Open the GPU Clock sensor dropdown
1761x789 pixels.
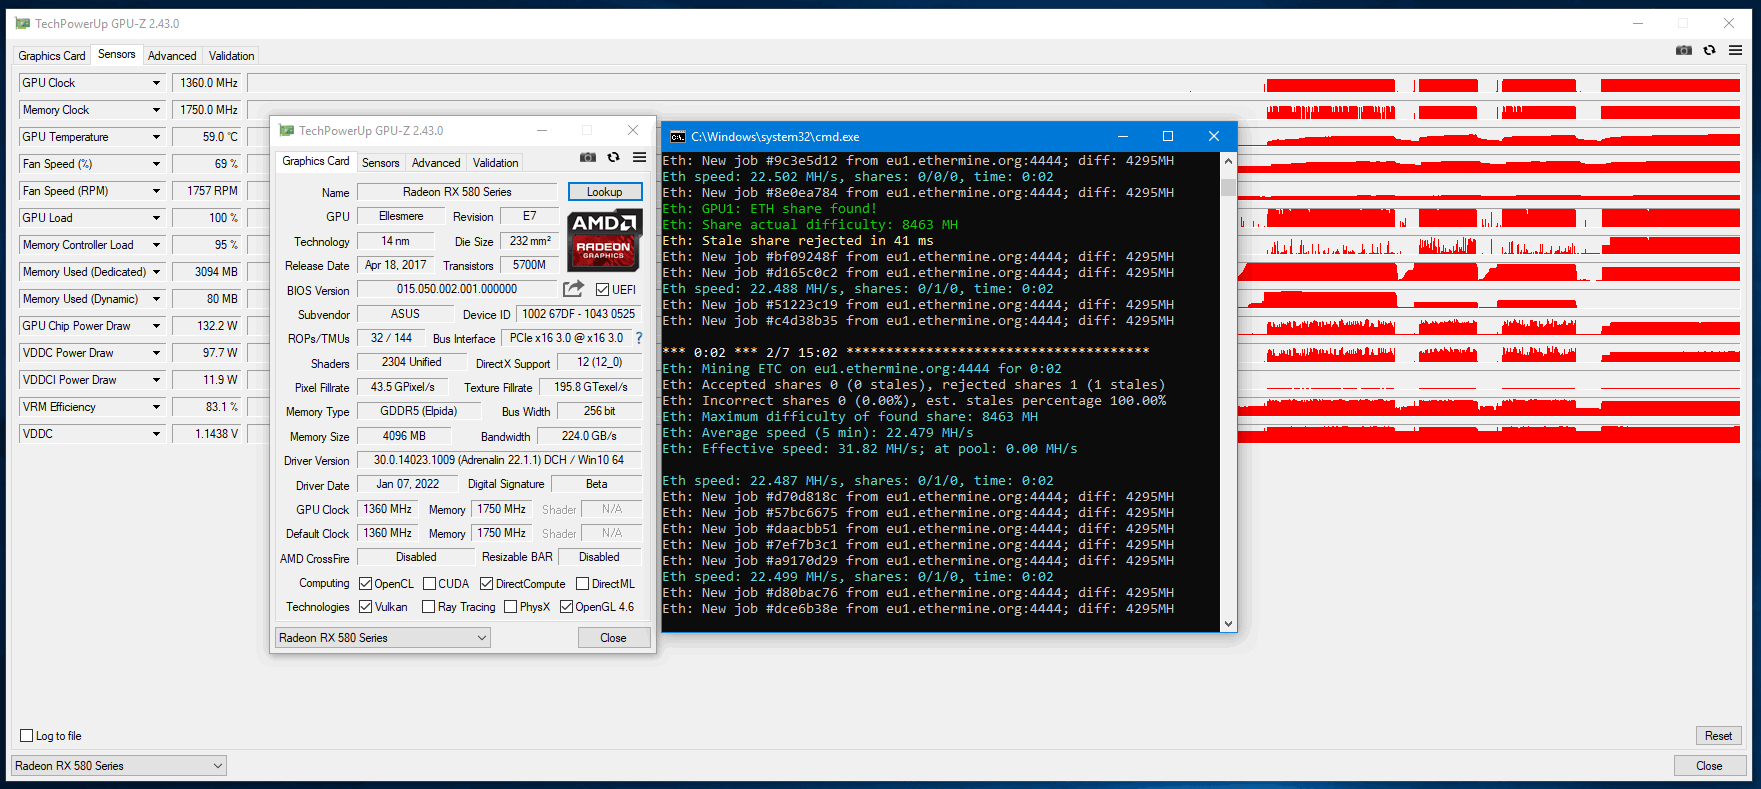(x=156, y=83)
